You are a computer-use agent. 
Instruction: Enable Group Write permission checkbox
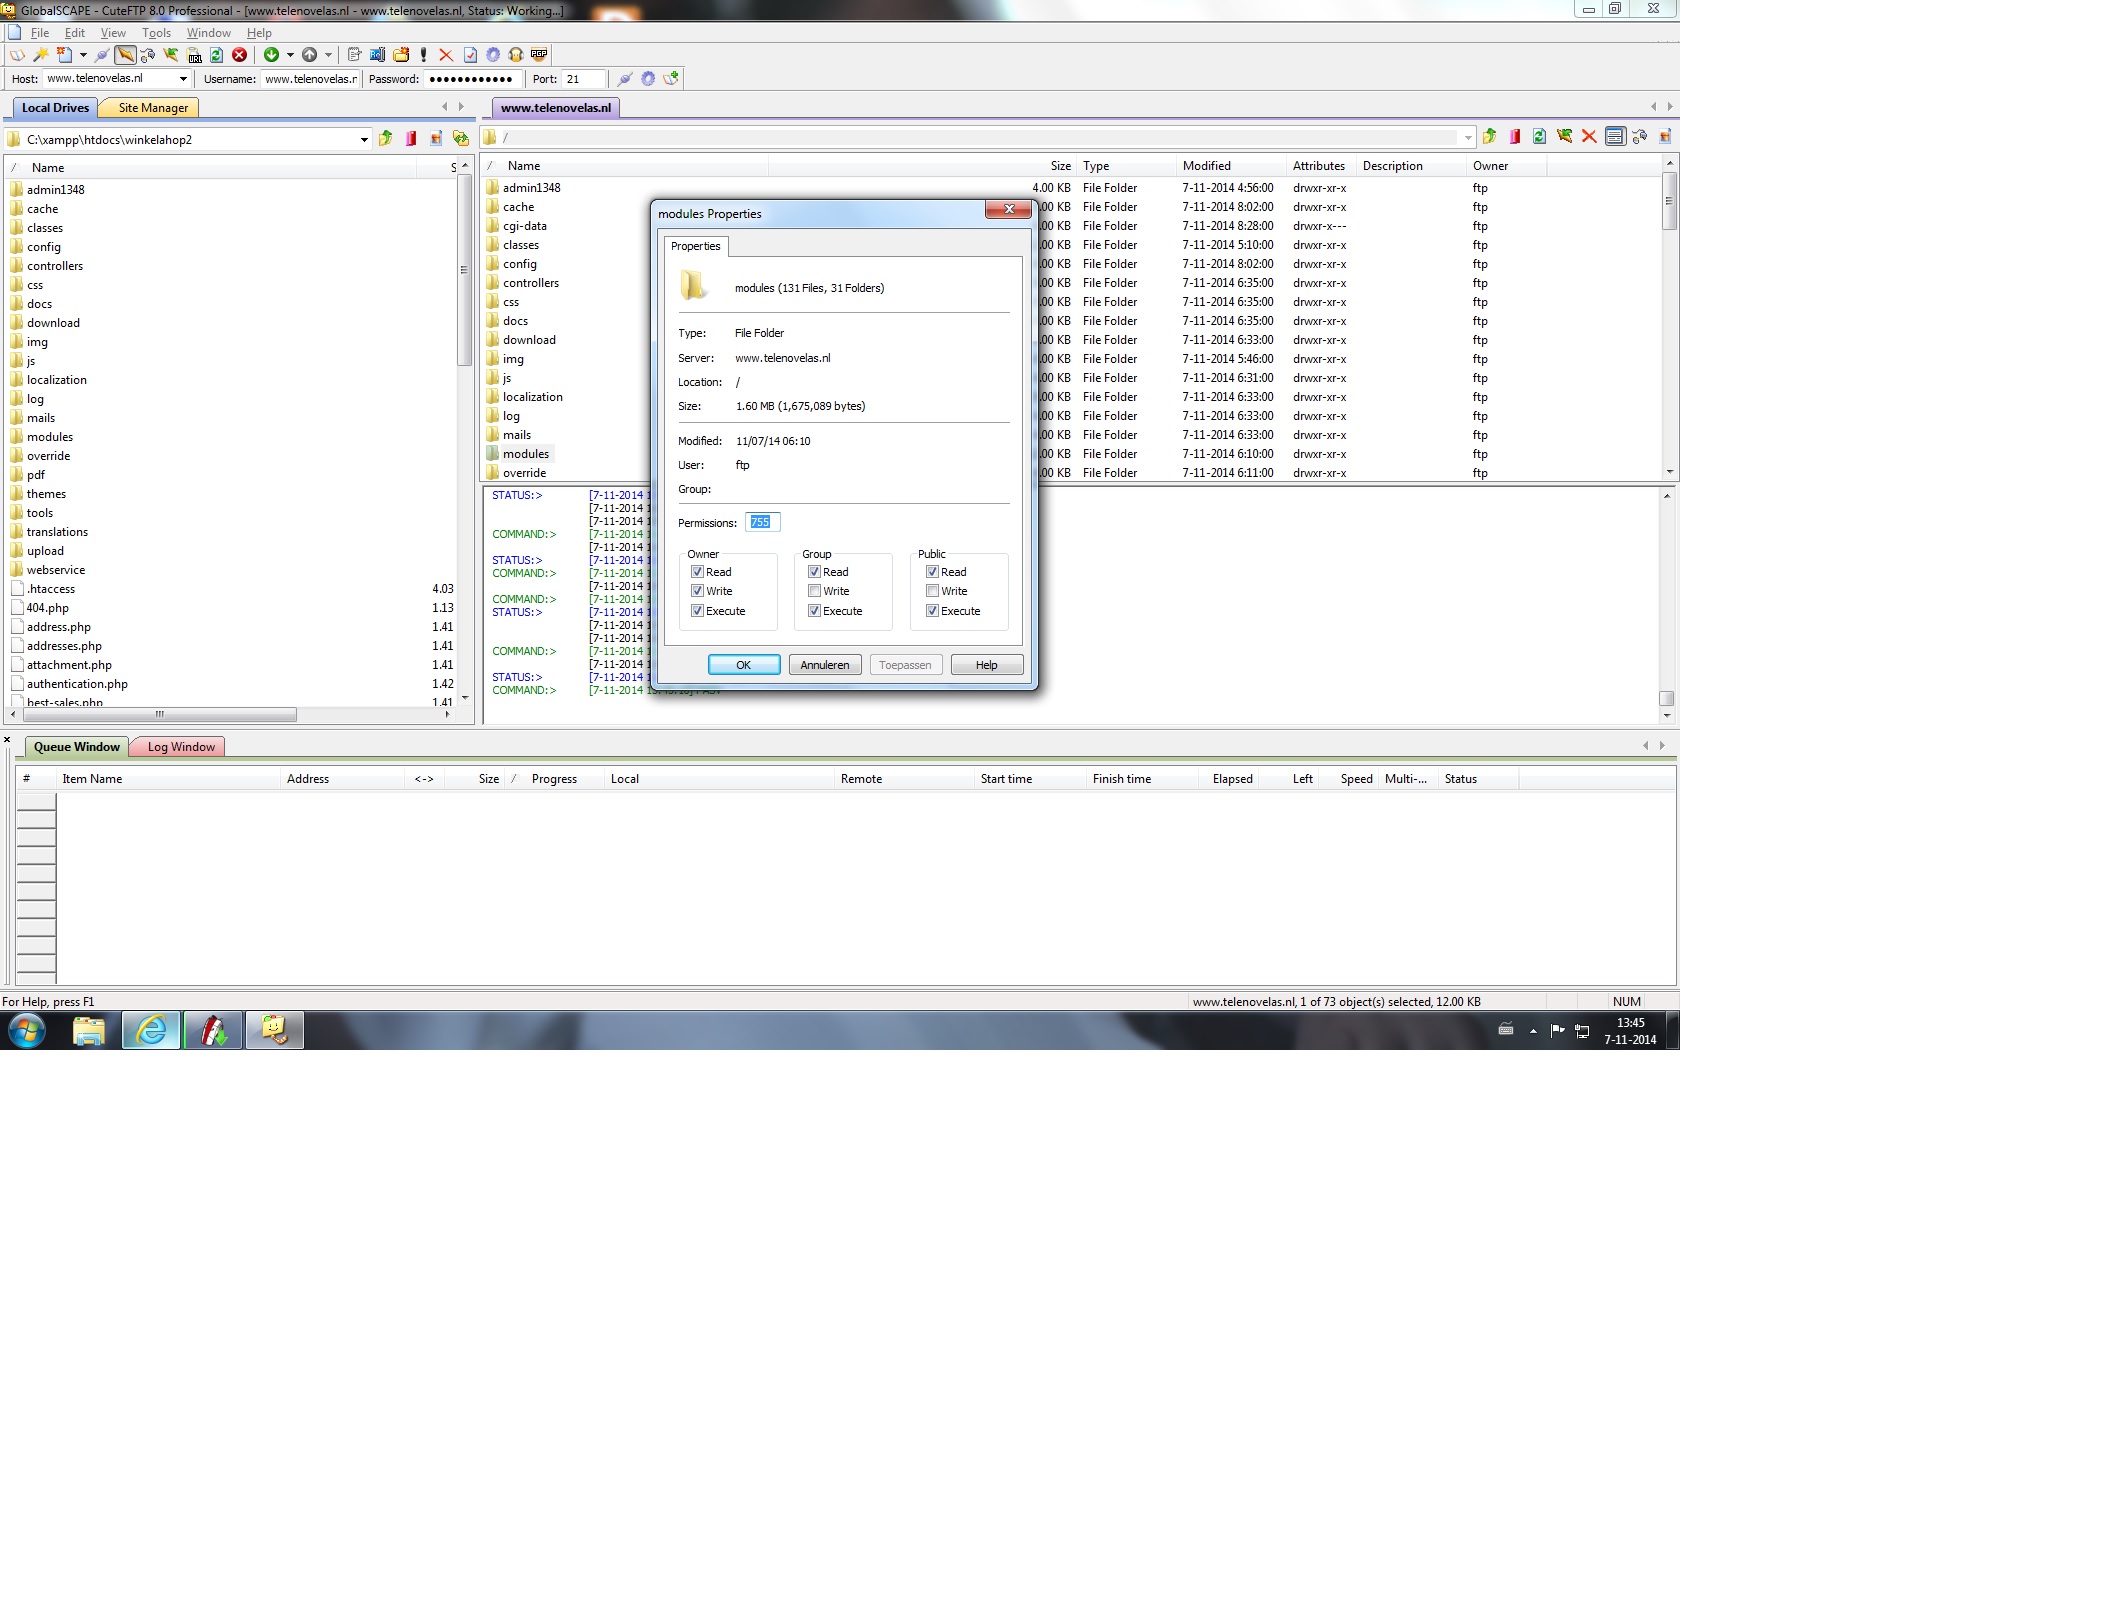[x=815, y=591]
